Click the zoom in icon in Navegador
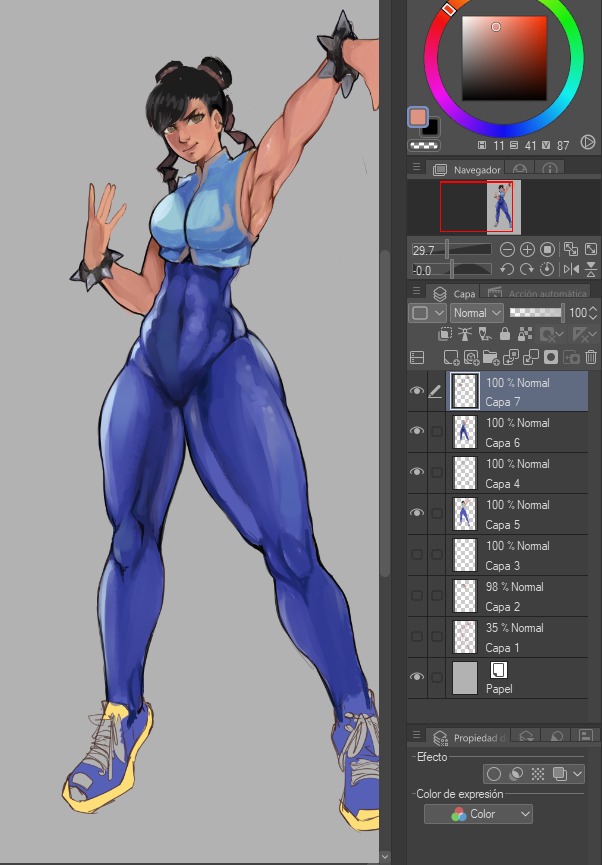 (x=527, y=250)
